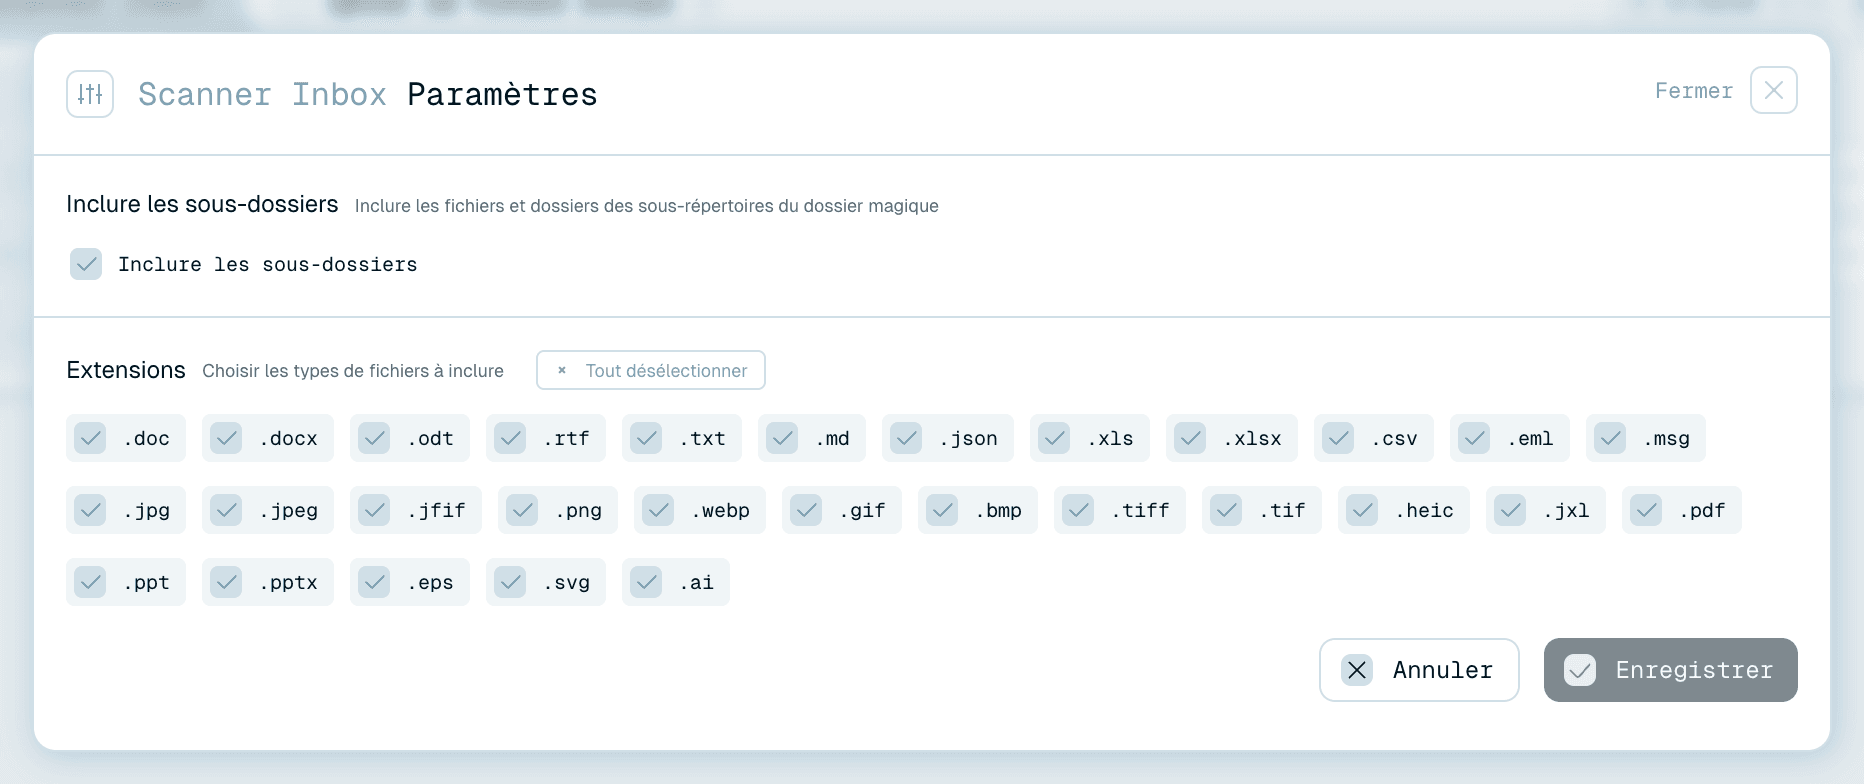Image resolution: width=1864 pixels, height=784 pixels.
Task: Uncheck the .json extension
Action: 906,438
